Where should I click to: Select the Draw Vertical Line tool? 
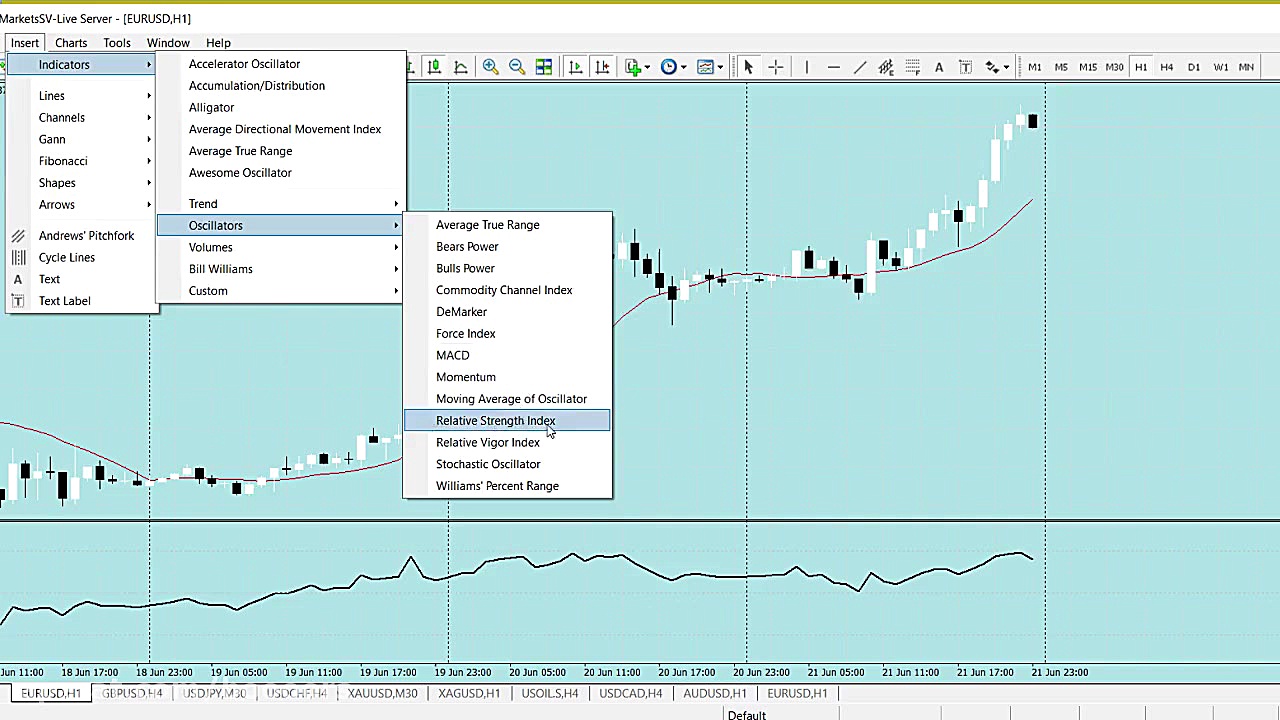(x=806, y=67)
